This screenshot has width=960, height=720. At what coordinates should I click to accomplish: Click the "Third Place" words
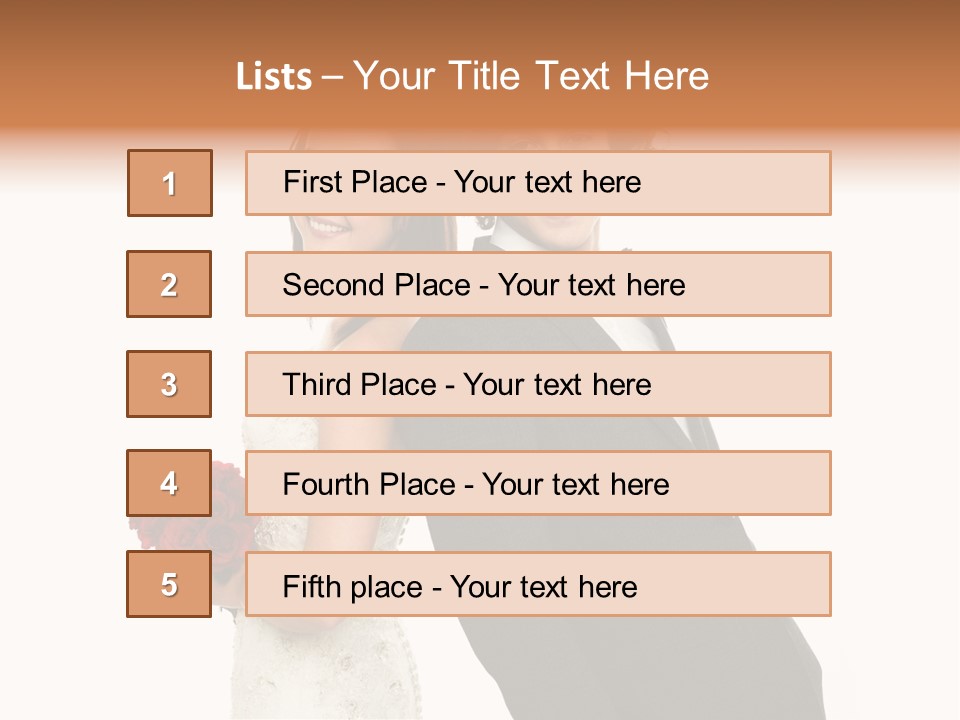[359, 385]
